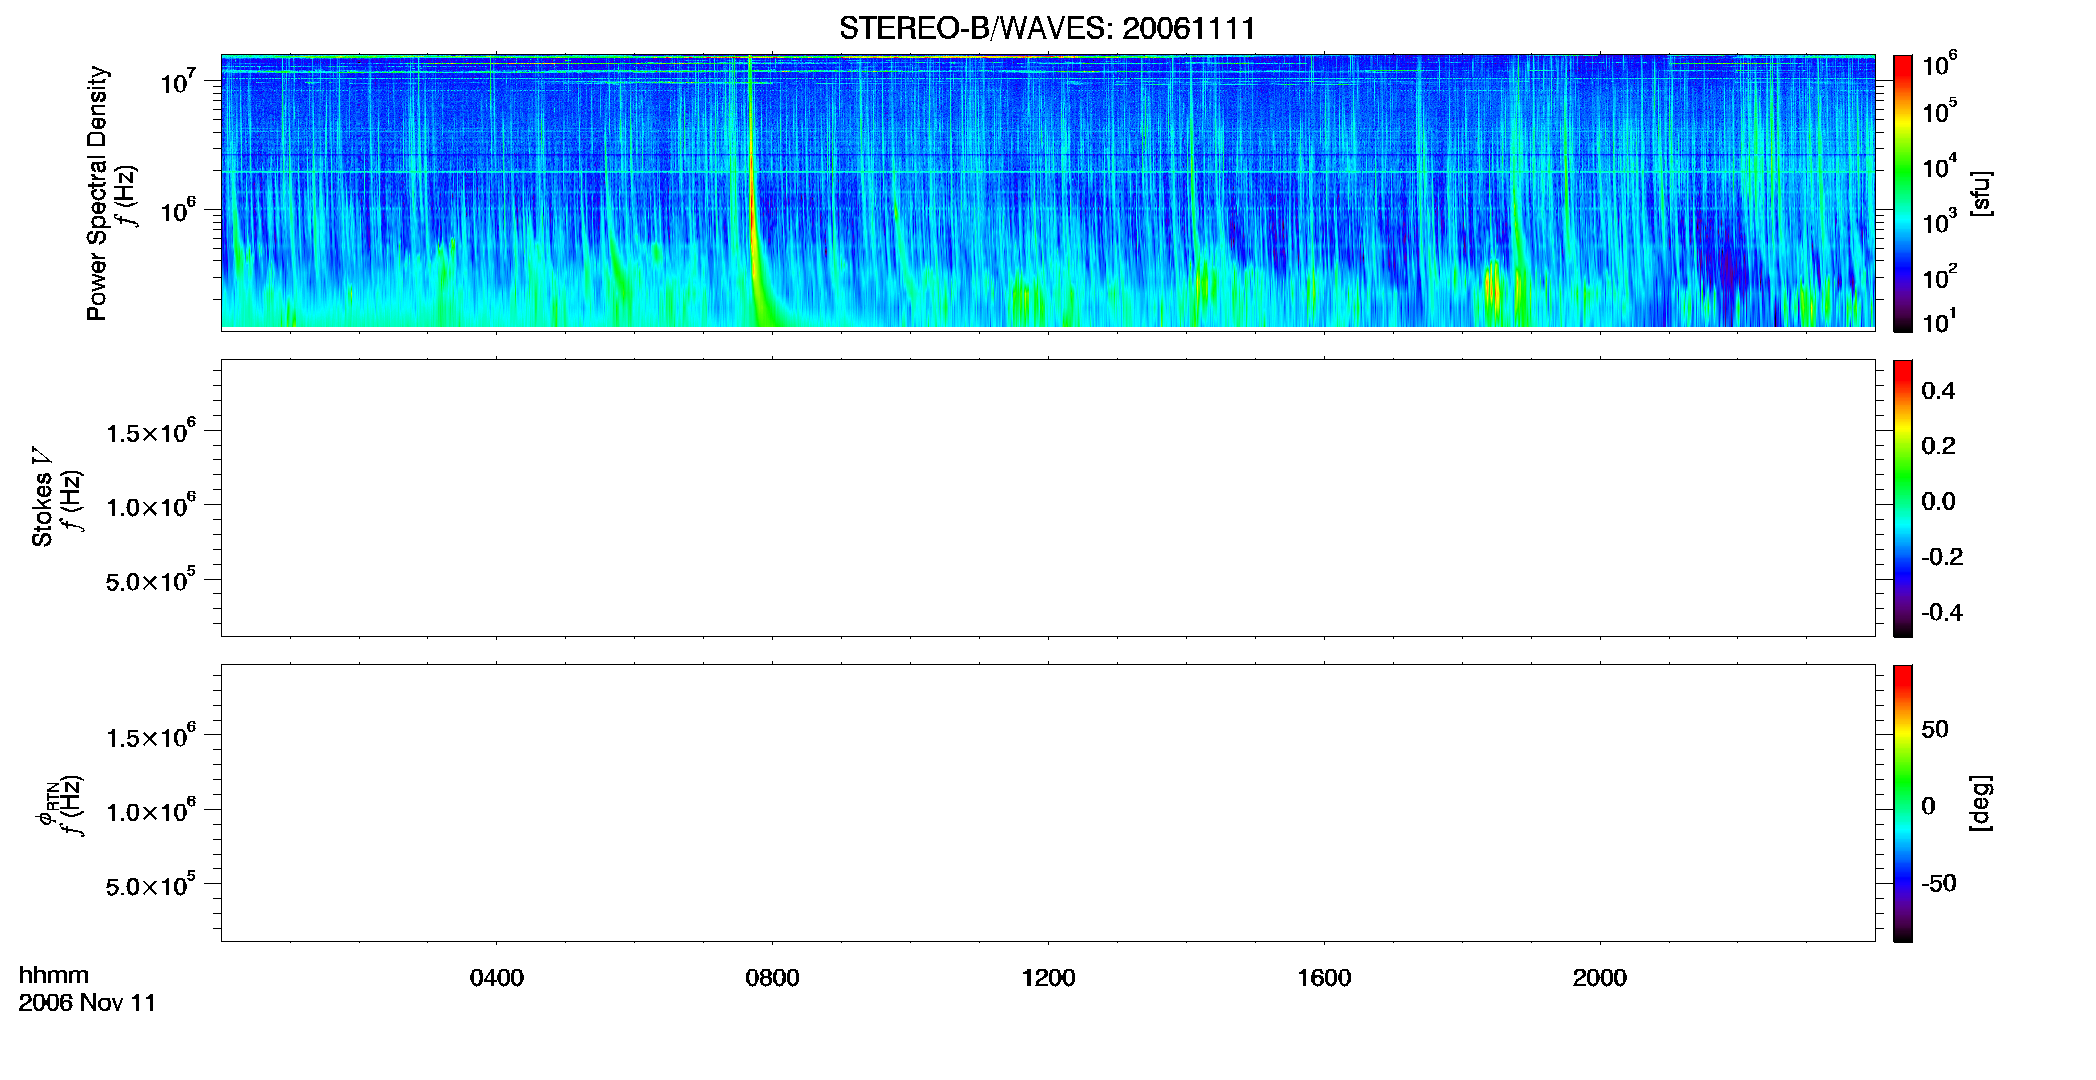Click the phi RTN degree color bar
The image size is (2096, 1080).
[x=1902, y=803]
